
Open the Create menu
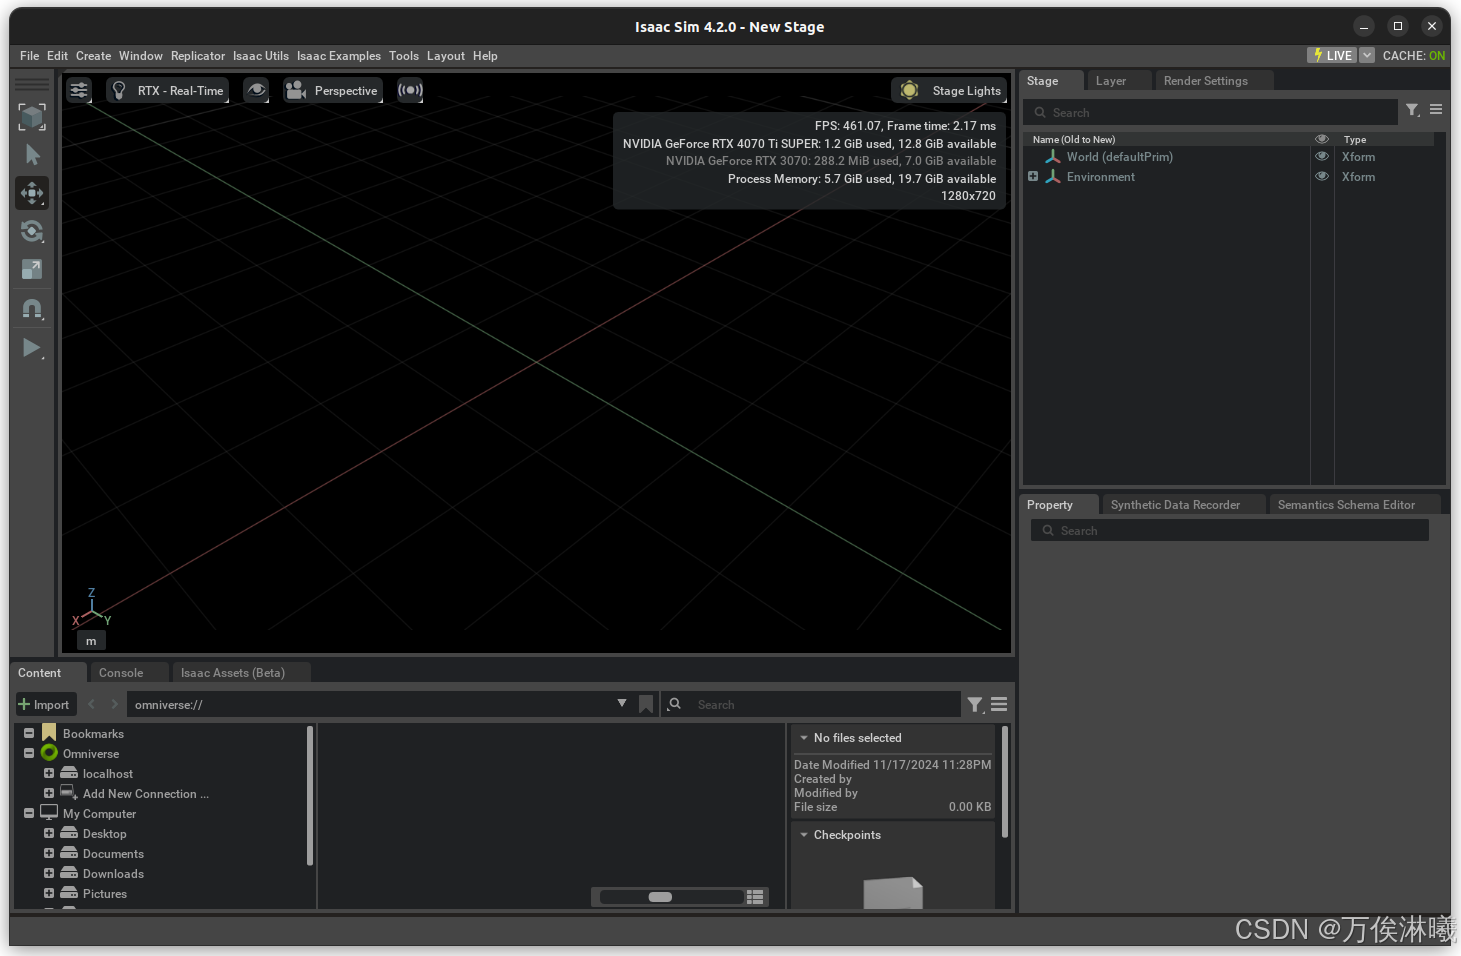point(93,56)
